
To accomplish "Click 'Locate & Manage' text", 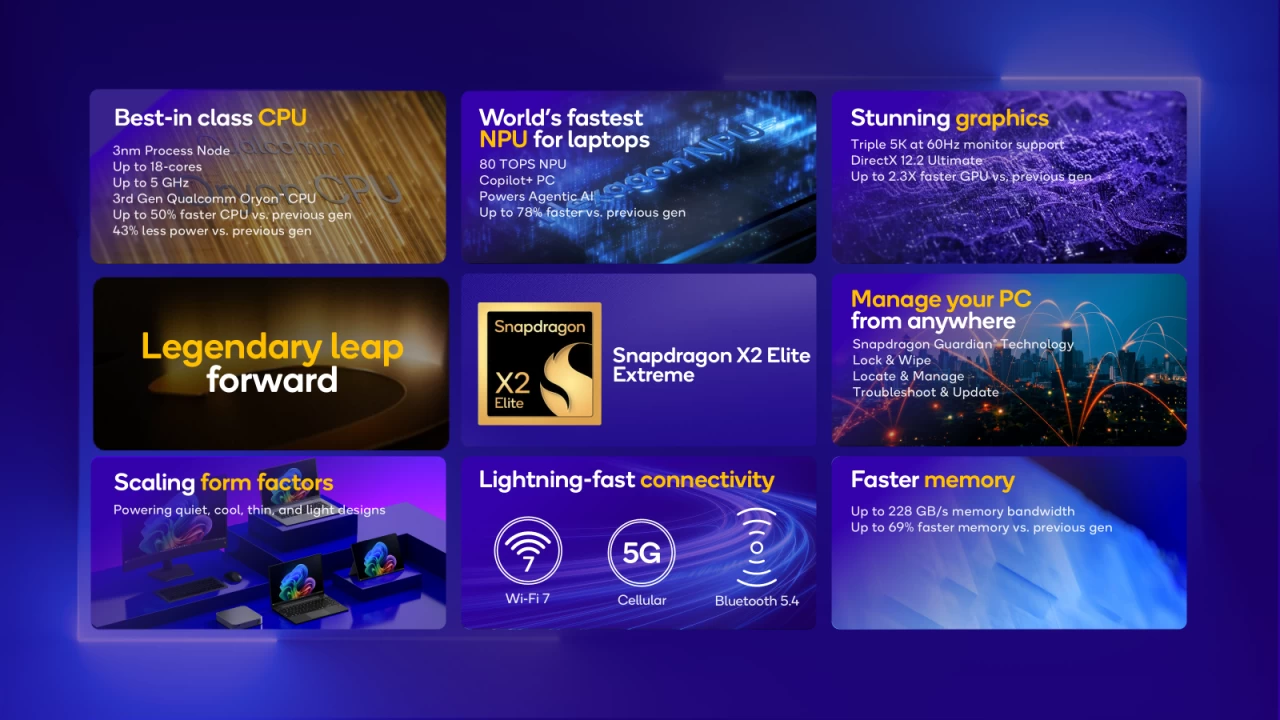I will click(908, 376).
